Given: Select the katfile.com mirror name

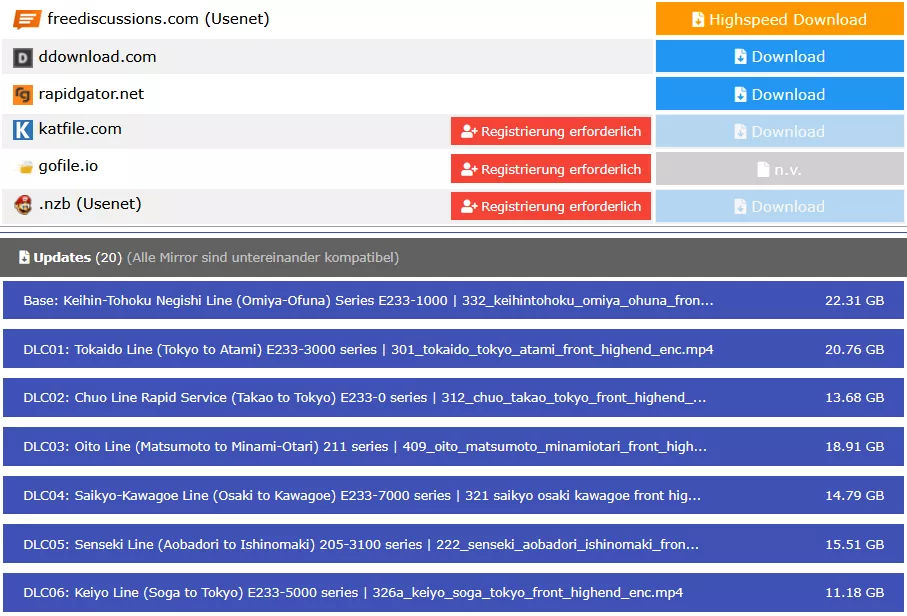Looking at the screenshot, I should (x=80, y=128).
